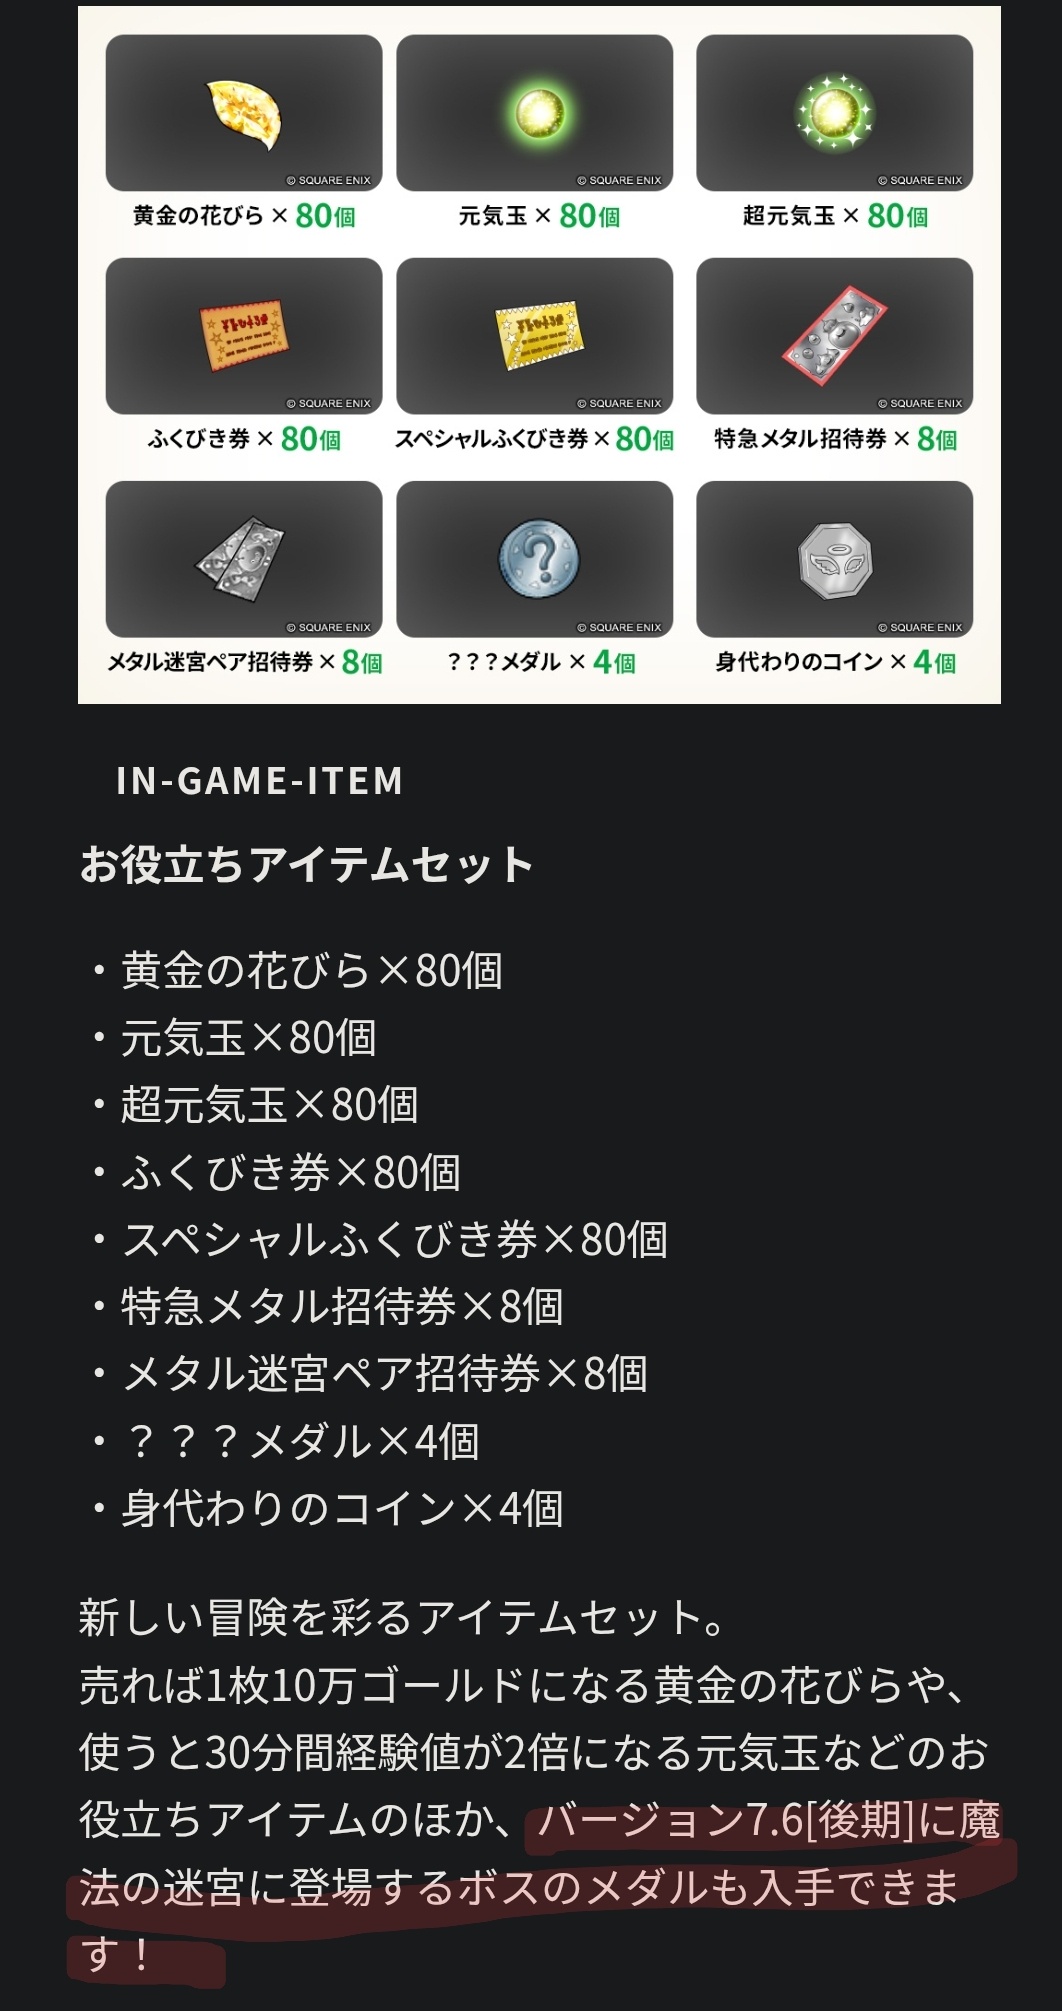
Task: Tap the 身代わりのコイン × 4個 image caption
Action: [835, 662]
